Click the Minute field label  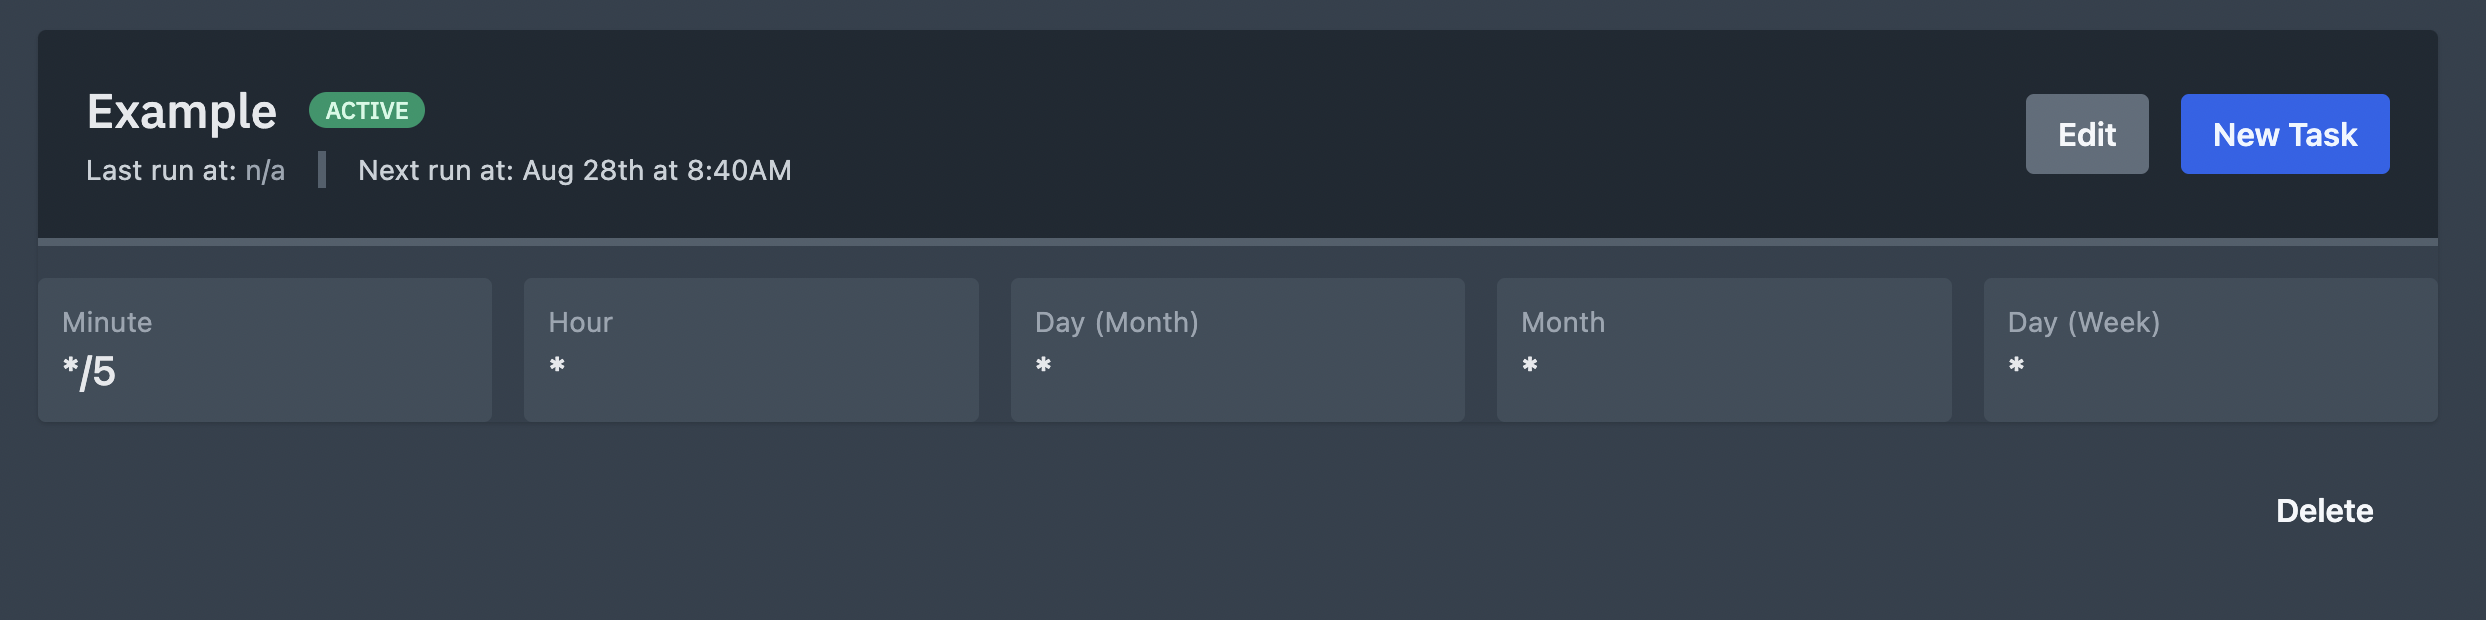(x=106, y=321)
